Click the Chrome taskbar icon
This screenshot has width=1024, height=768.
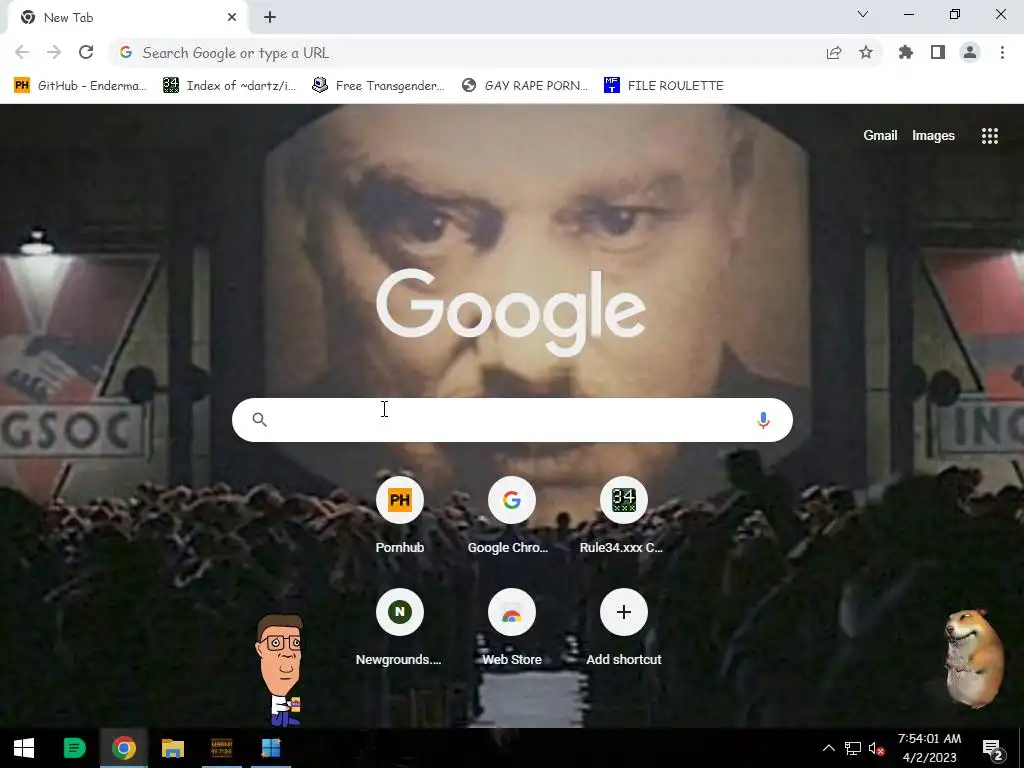tap(123, 748)
